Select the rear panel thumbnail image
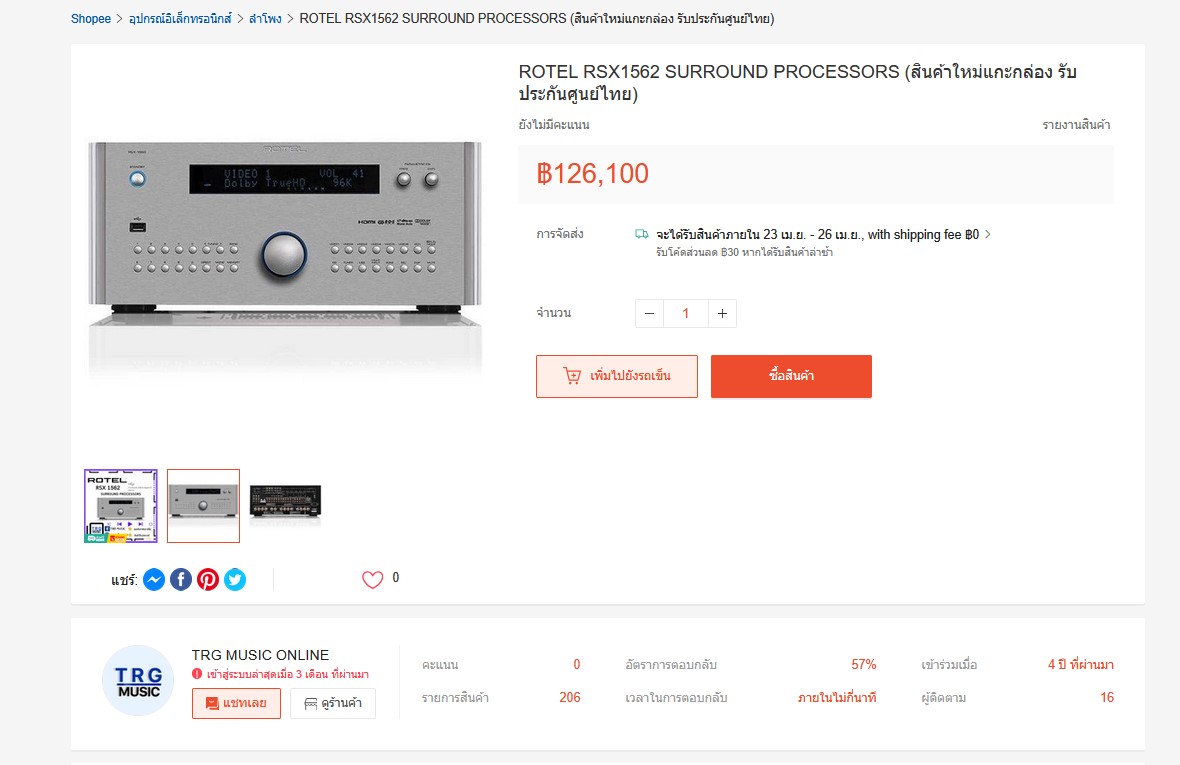 pos(285,506)
